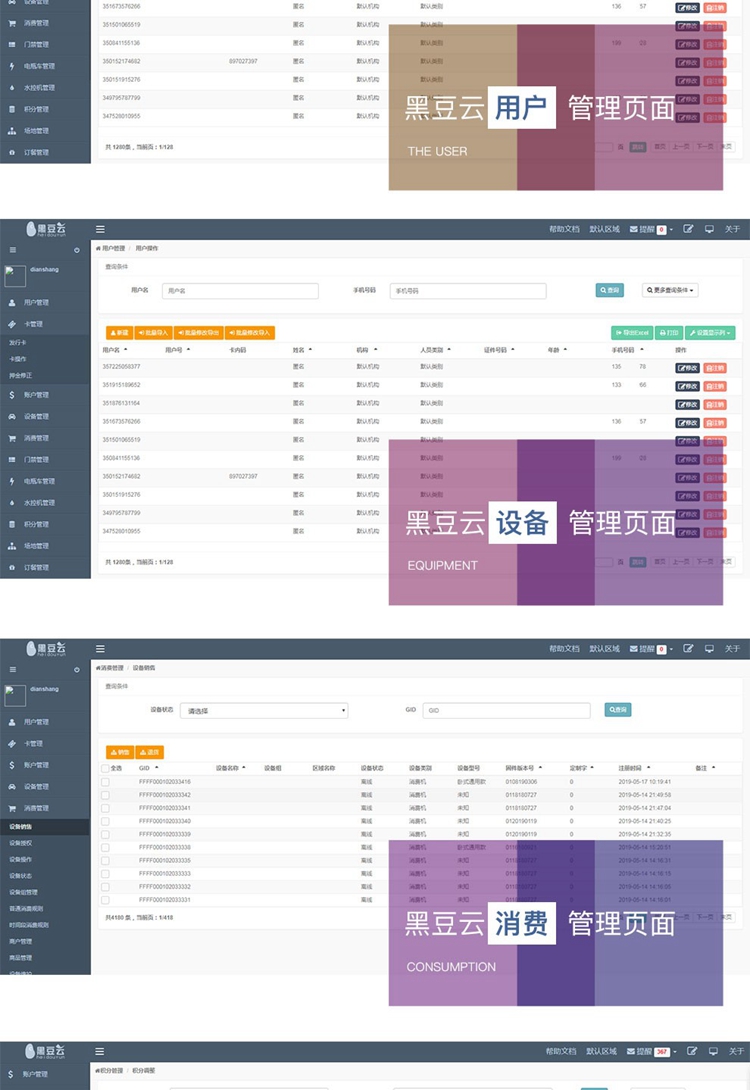
Task: Click the 打印 printer button
Action: coord(669,332)
